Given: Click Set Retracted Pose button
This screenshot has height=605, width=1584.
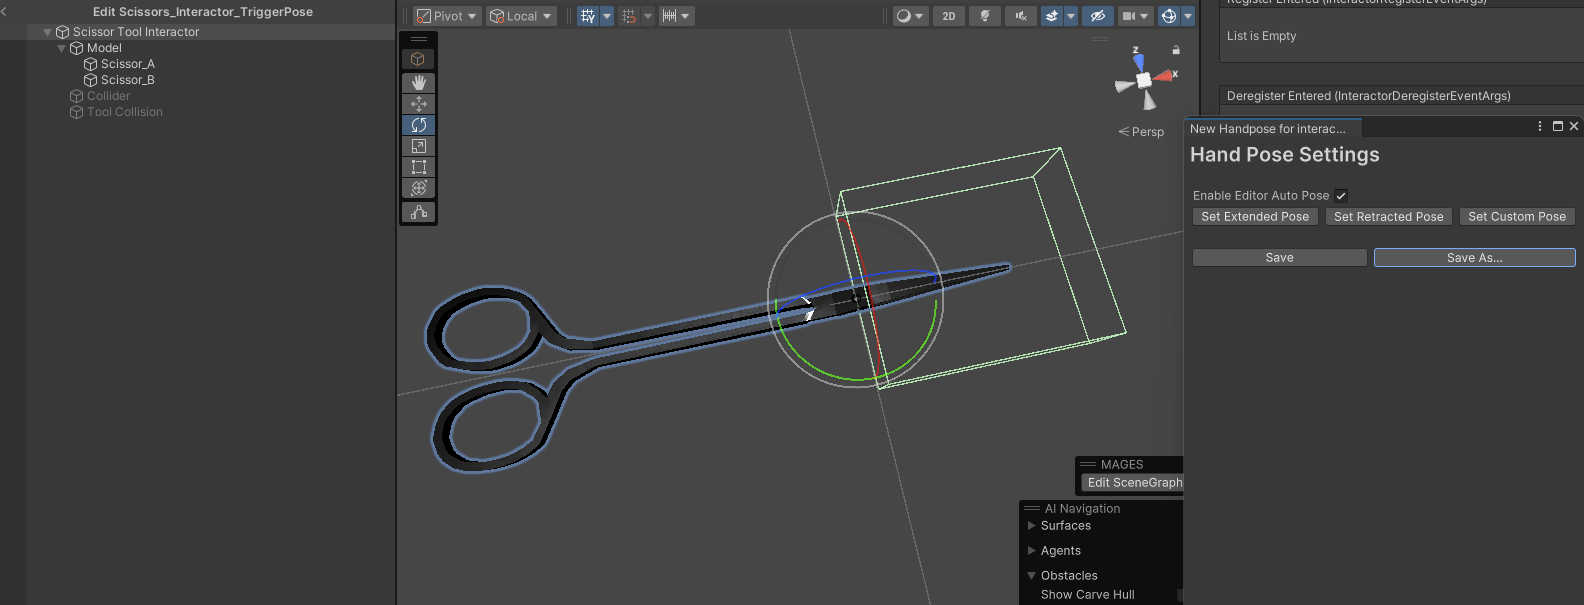Looking at the screenshot, I should click(1389, 217).
